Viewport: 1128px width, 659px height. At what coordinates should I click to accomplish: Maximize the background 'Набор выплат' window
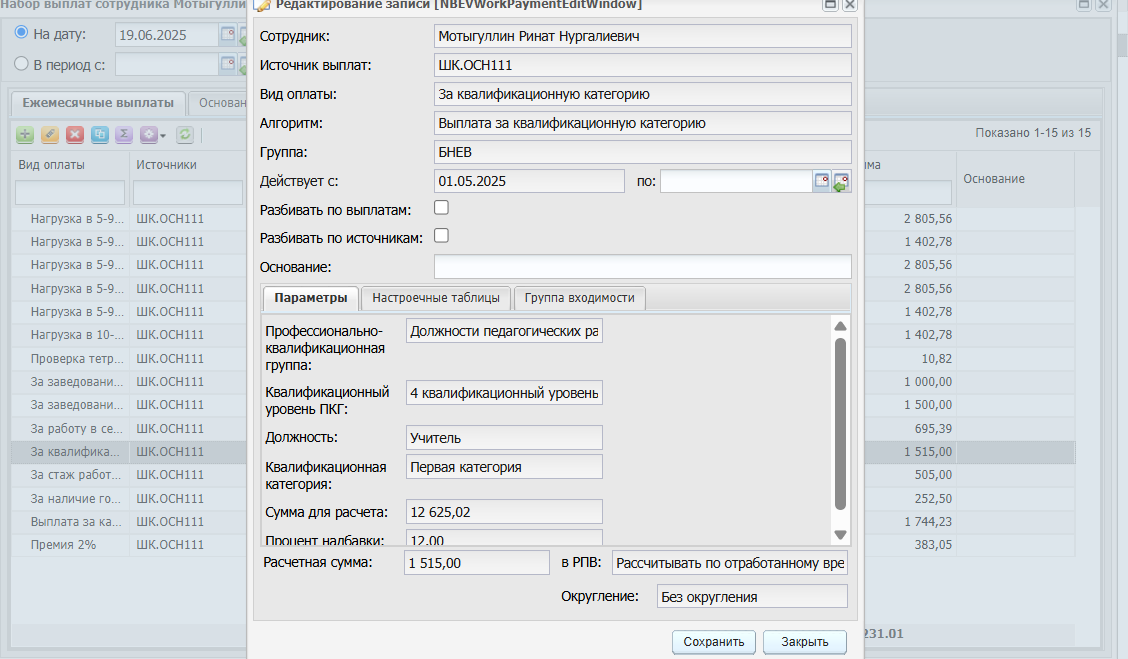(x=1084, y=4)
